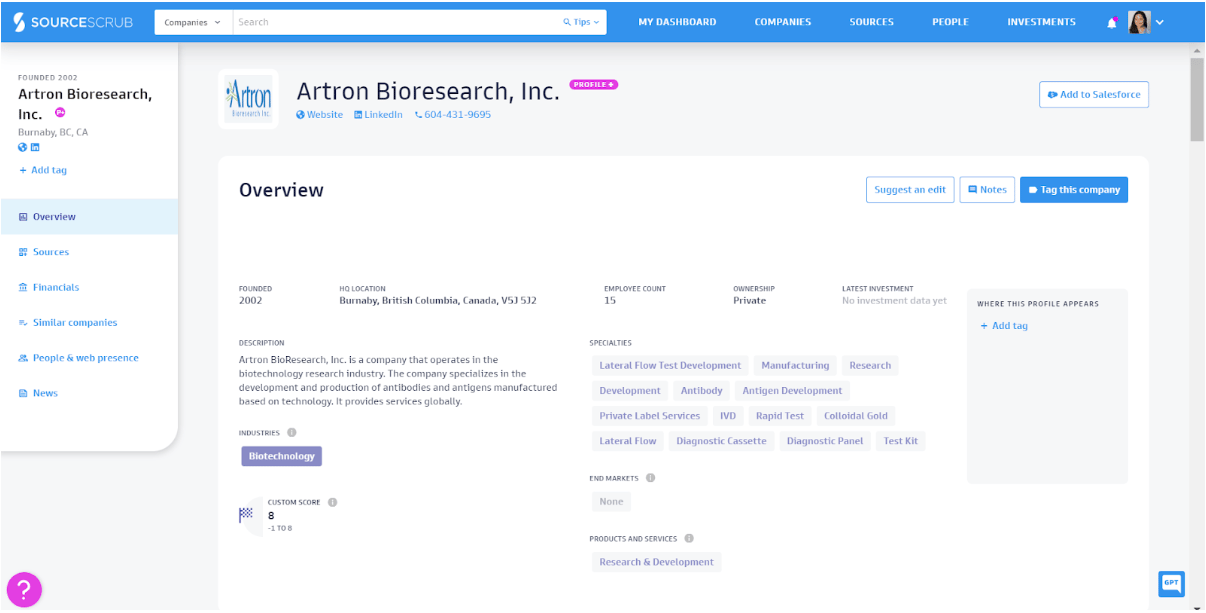Select the IVD specialty tag
This screenshot has height=613, width=1206.
click(728, 416)
